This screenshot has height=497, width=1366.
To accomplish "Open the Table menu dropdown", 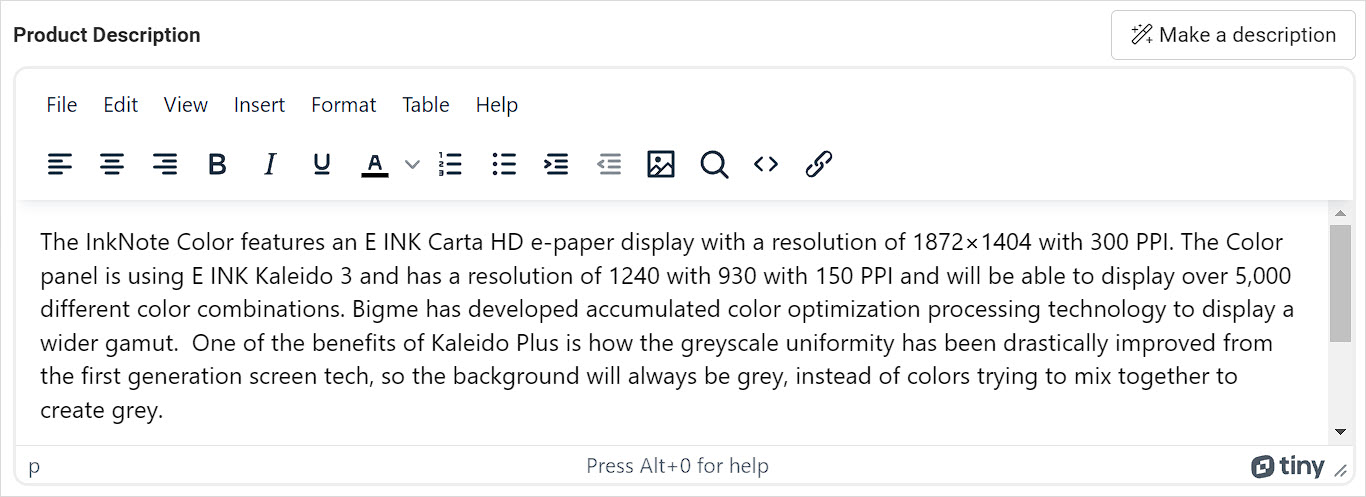I will coord(426,105).
